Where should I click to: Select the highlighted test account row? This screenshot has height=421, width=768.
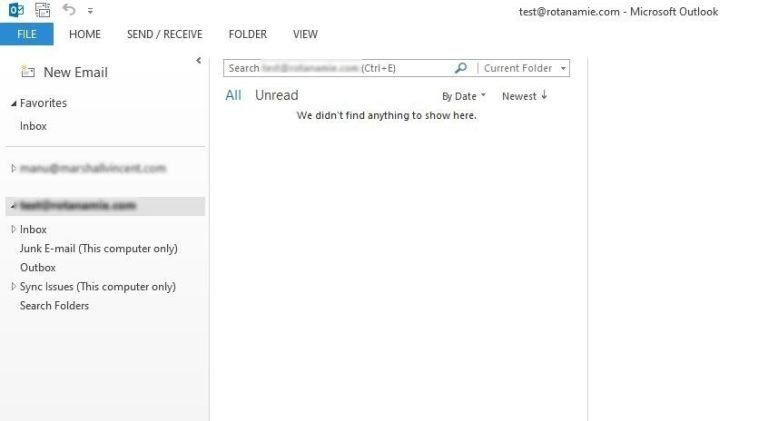105,206
